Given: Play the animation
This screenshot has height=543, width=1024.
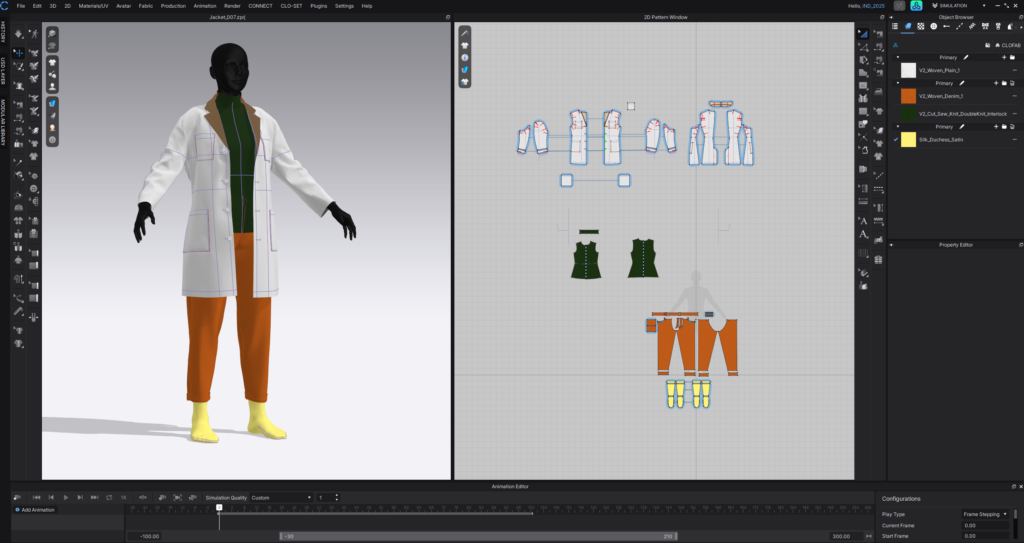Looking at the screenshot, I should pos(65,498).
